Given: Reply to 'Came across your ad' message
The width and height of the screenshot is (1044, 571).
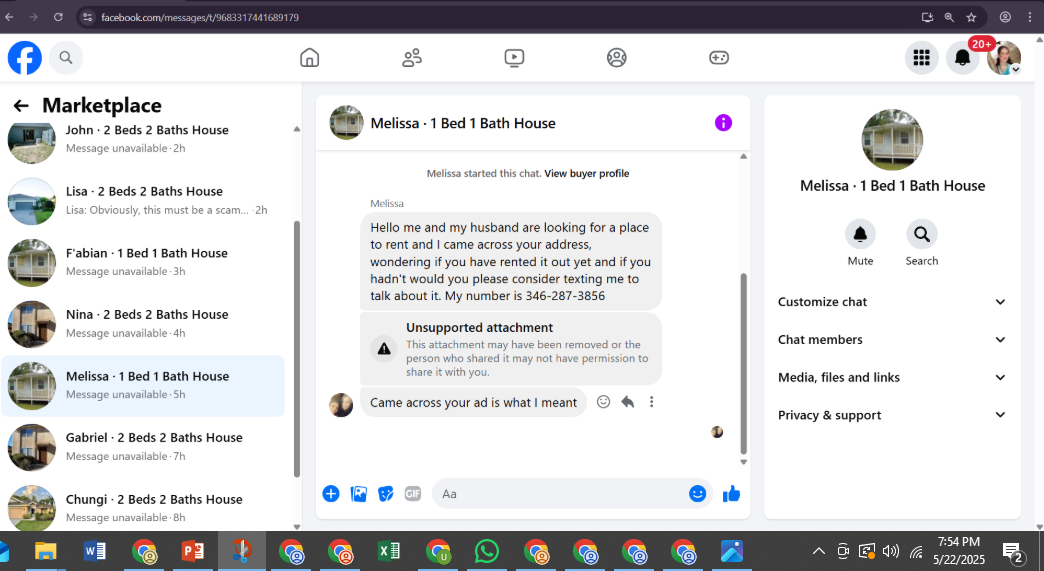Looking at the screenshot, I should pos(627,402).
